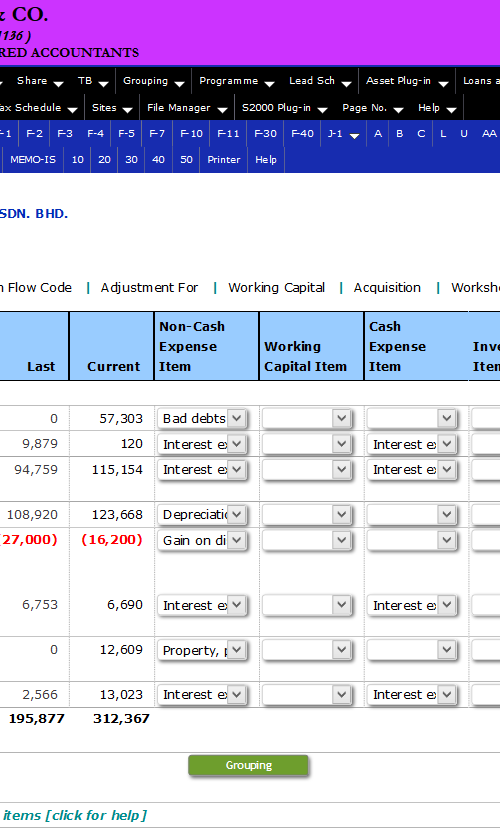Expand the Bad debts non-cash dropdown
Image resolution: width=500 pixels, height=831 pixels.
pyautogui.click(x=202, y=419)
